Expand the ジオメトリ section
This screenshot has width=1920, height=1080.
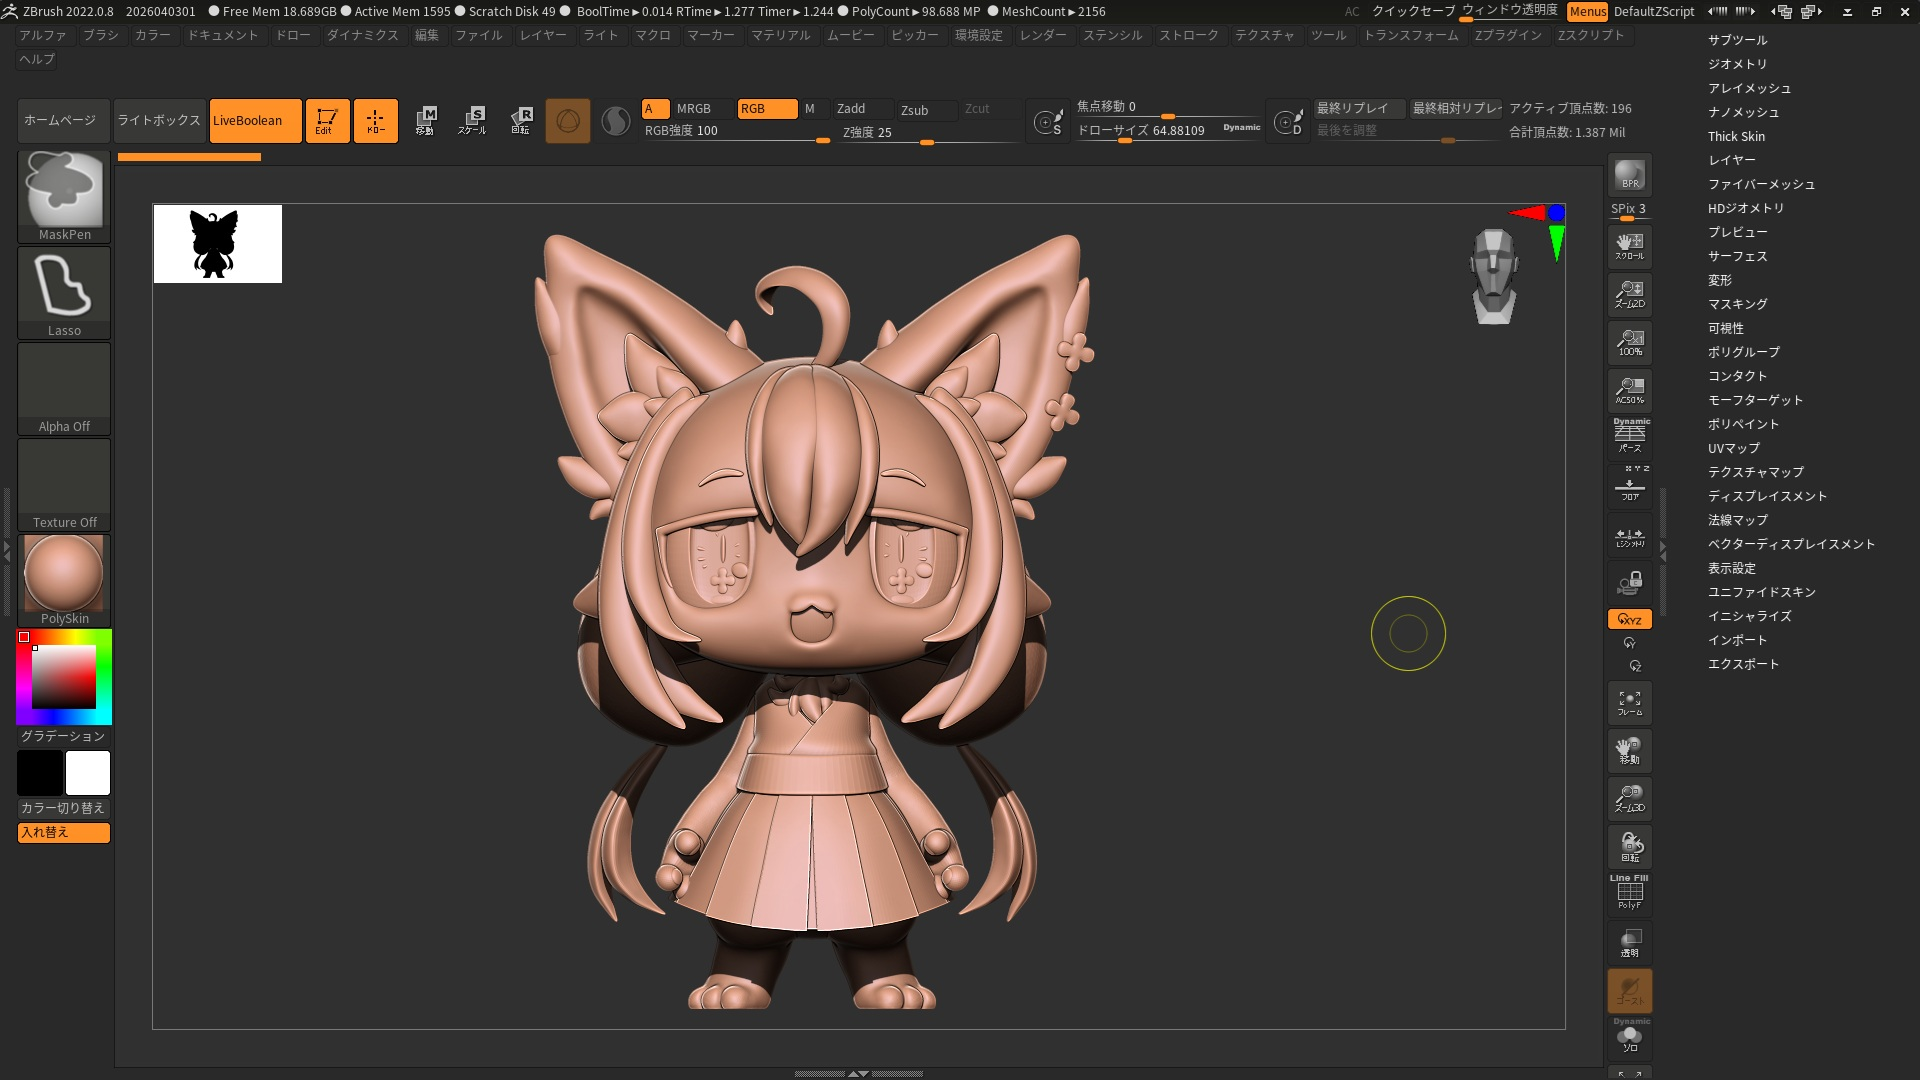pyautogui.click(x=1737, y=64)
